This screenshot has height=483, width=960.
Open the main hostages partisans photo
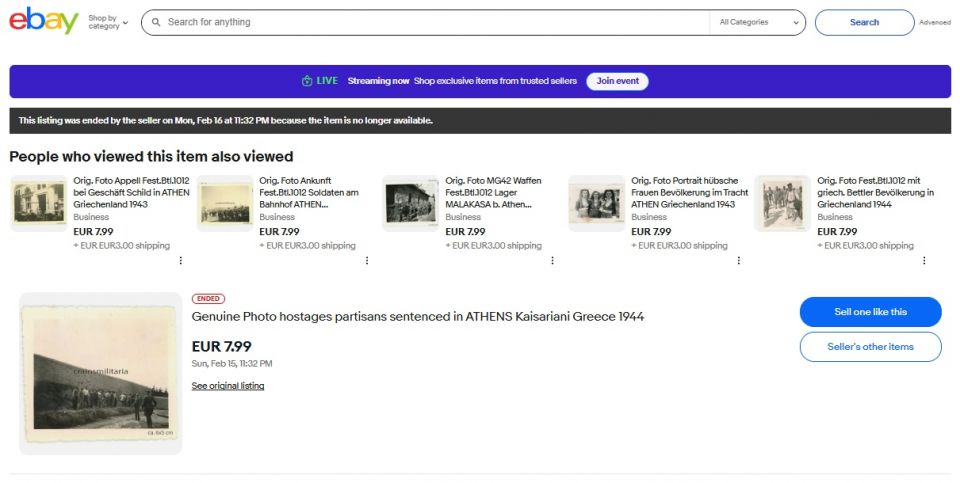pos(100,374)
